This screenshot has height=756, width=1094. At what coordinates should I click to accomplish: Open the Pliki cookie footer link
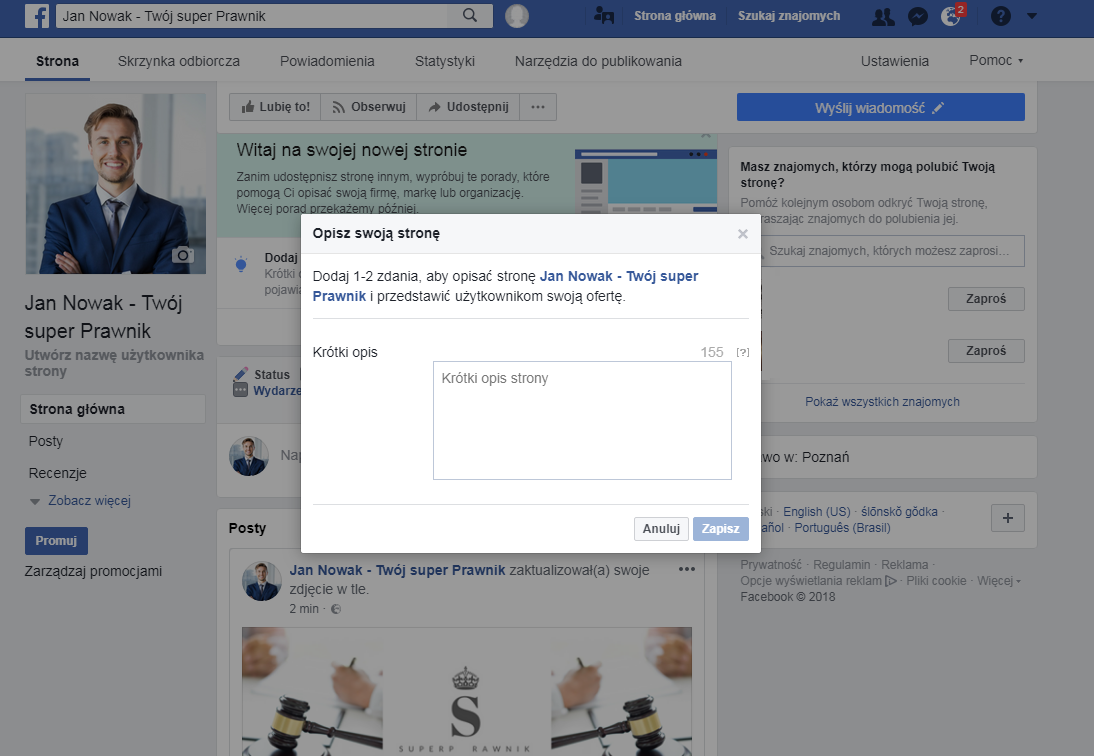pos(936,581)
